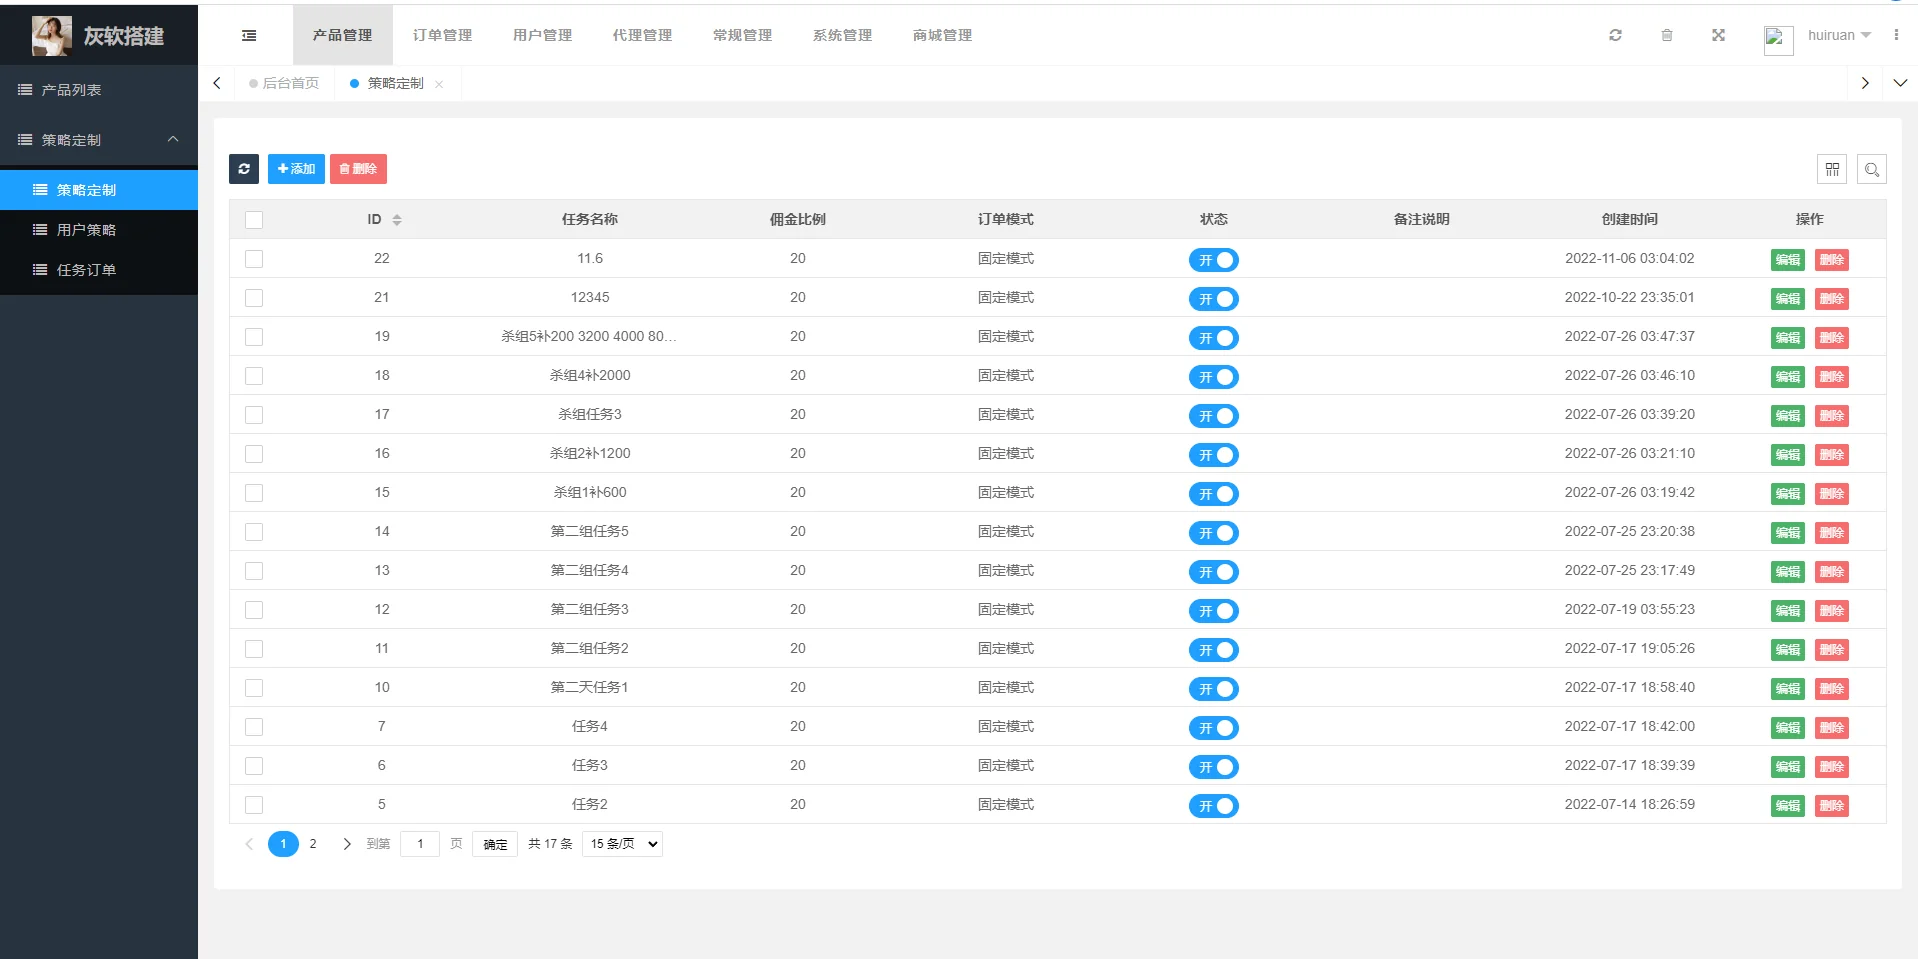The image size is (1918, 959).
Task: Open the 15 条/页 page size dropdown
Action: click(x=622, y=844)
